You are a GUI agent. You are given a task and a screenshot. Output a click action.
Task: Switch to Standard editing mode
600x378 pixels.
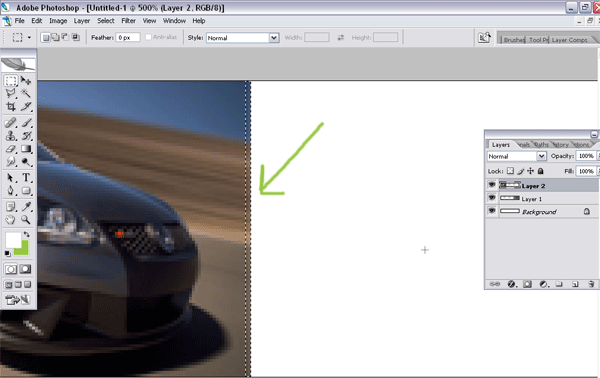(x=11, y=269)
